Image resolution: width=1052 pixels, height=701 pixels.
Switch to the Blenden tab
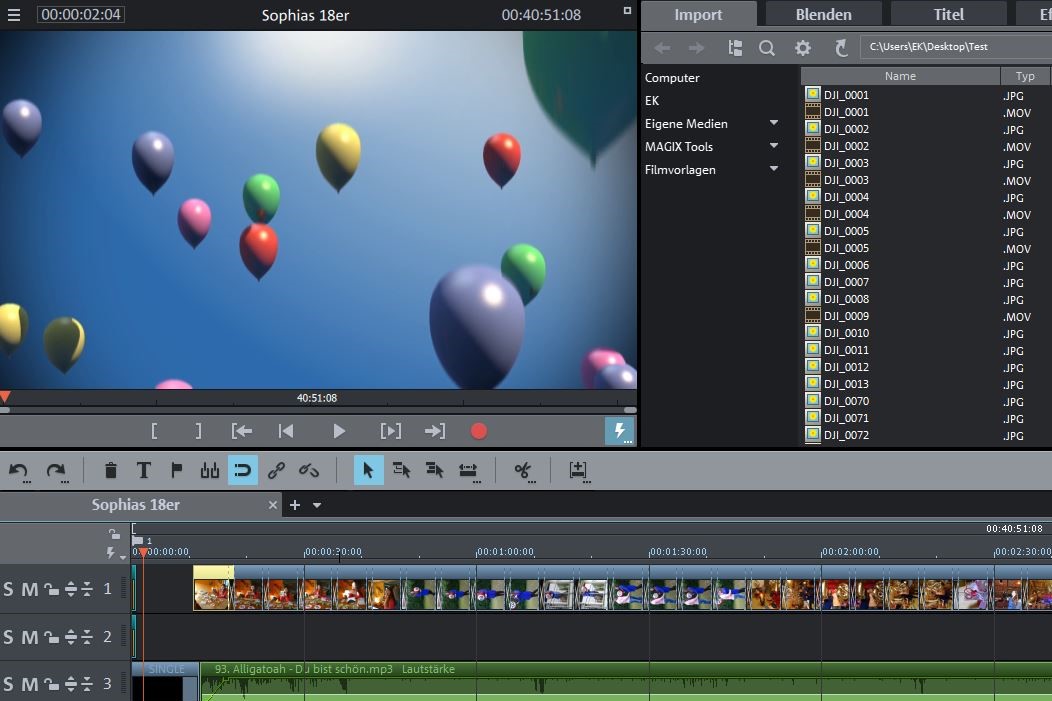[x=823, y=14]
